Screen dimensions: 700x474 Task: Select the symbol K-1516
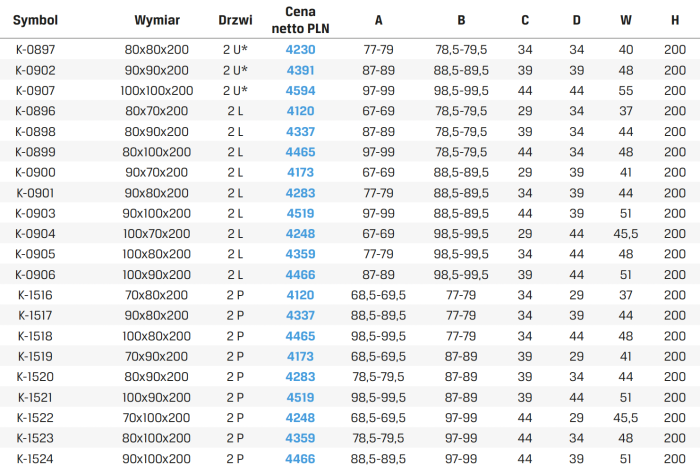tap(35, 295)
